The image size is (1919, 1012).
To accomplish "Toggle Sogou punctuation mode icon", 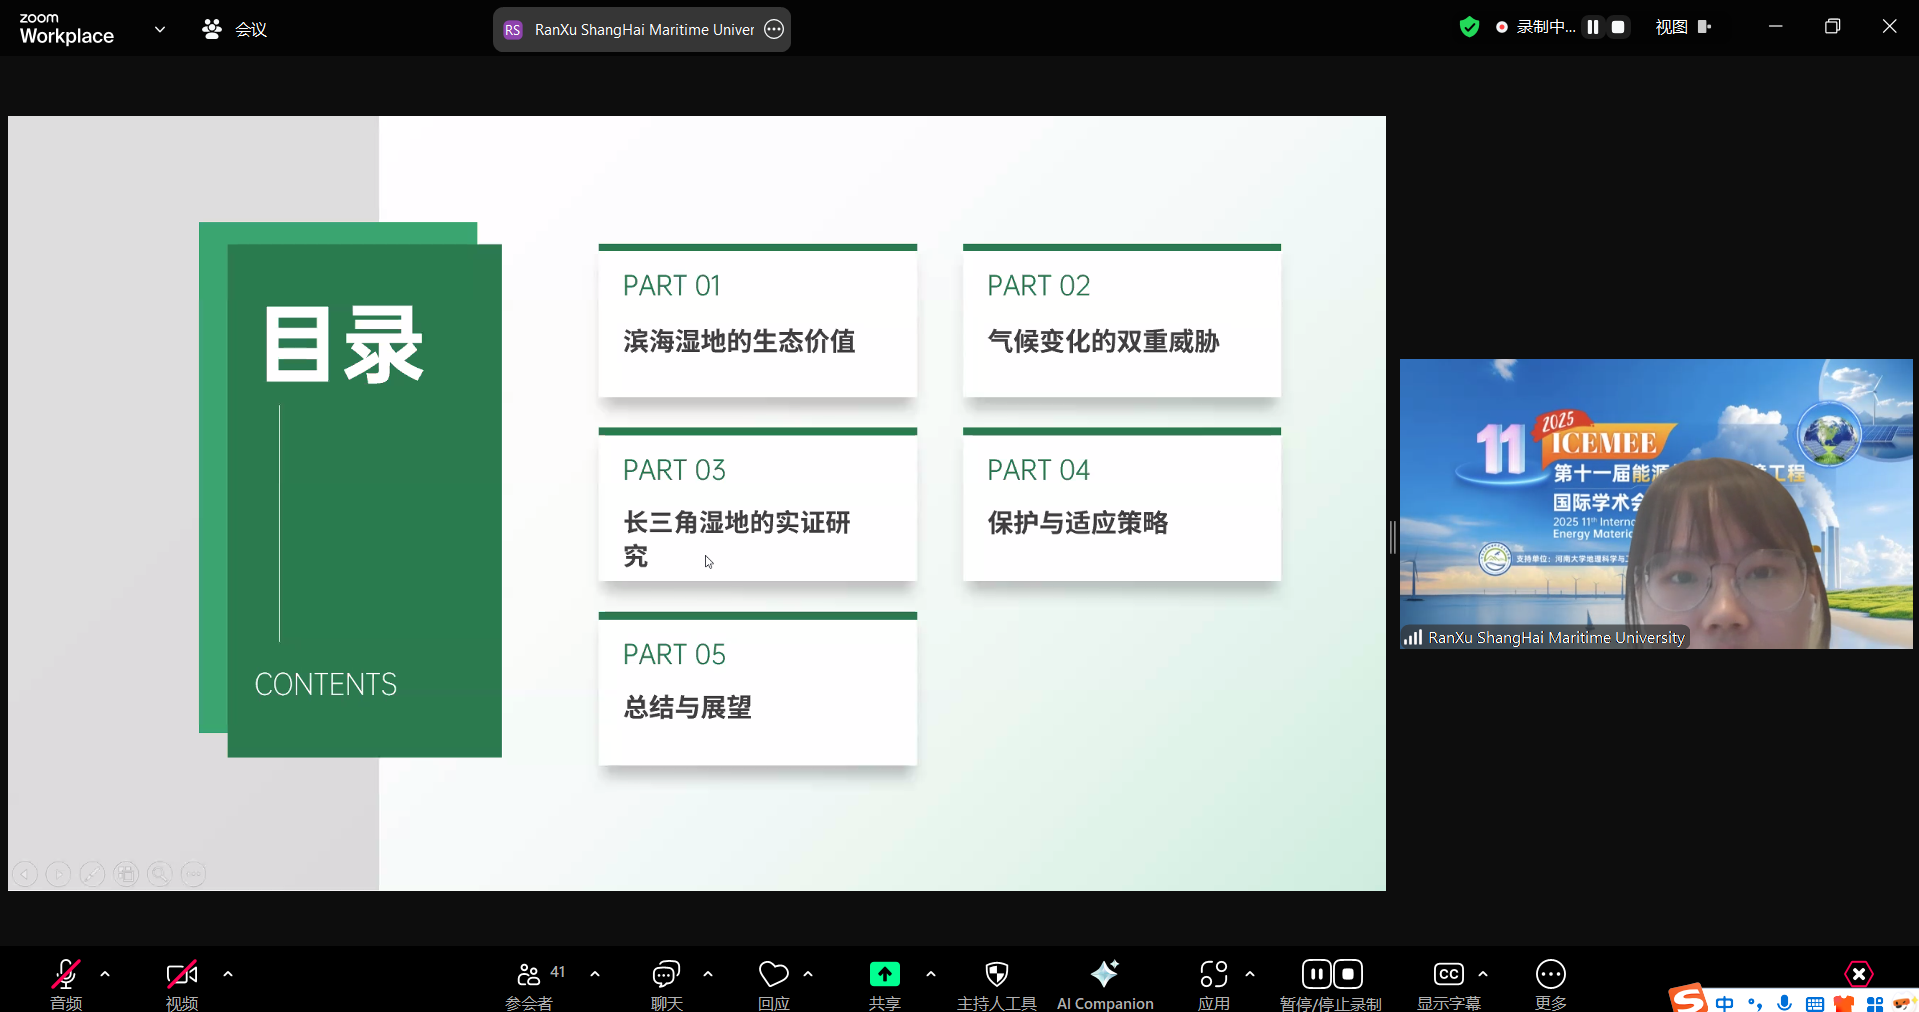I will (1755, 1003).
